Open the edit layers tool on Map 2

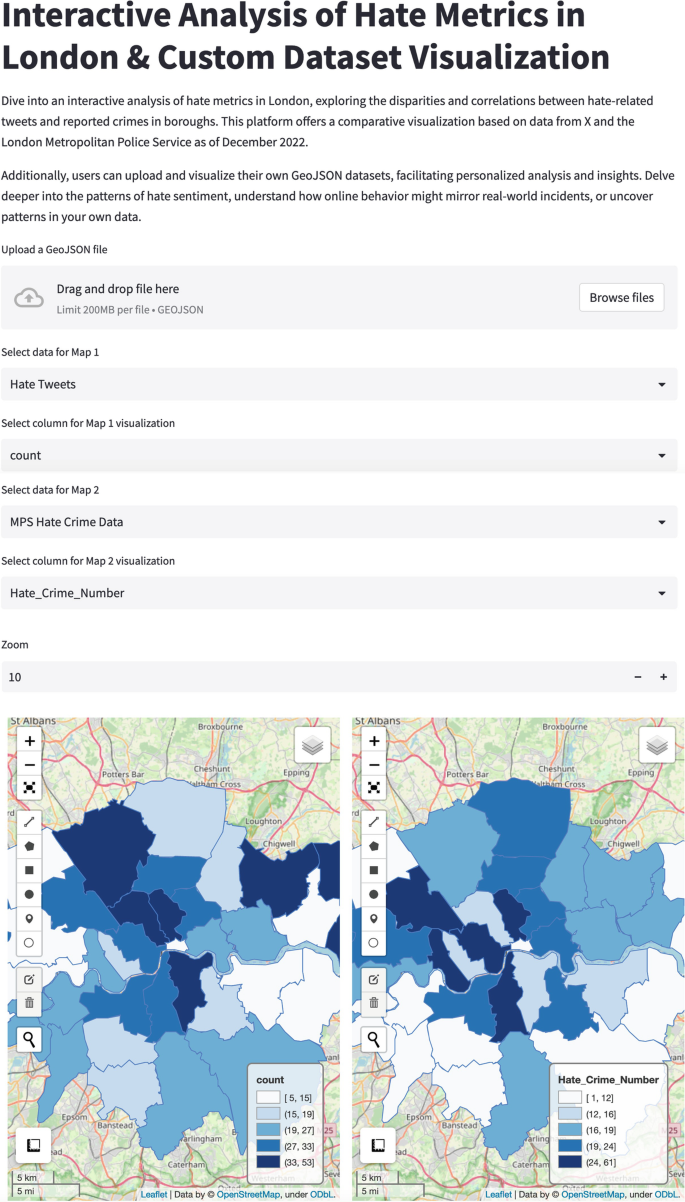[373, 979]
